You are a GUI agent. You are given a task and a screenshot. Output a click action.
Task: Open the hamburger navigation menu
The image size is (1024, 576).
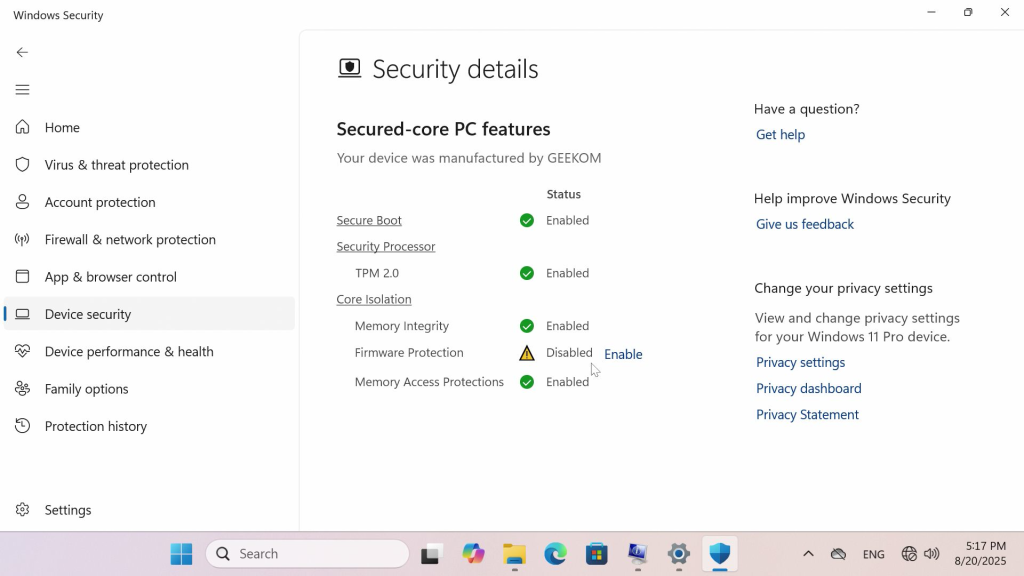(22, 89)
